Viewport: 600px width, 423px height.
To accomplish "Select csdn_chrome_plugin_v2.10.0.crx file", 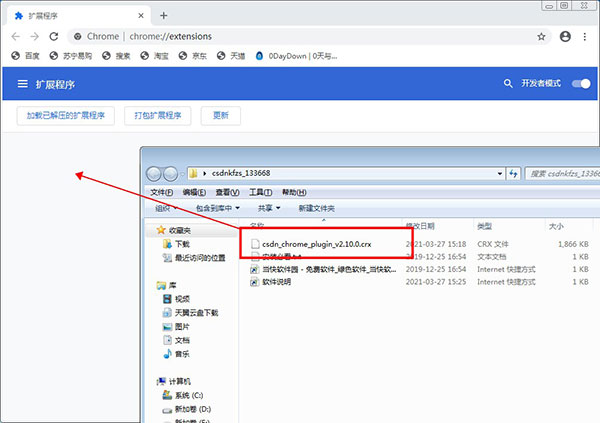I will 311,244.
